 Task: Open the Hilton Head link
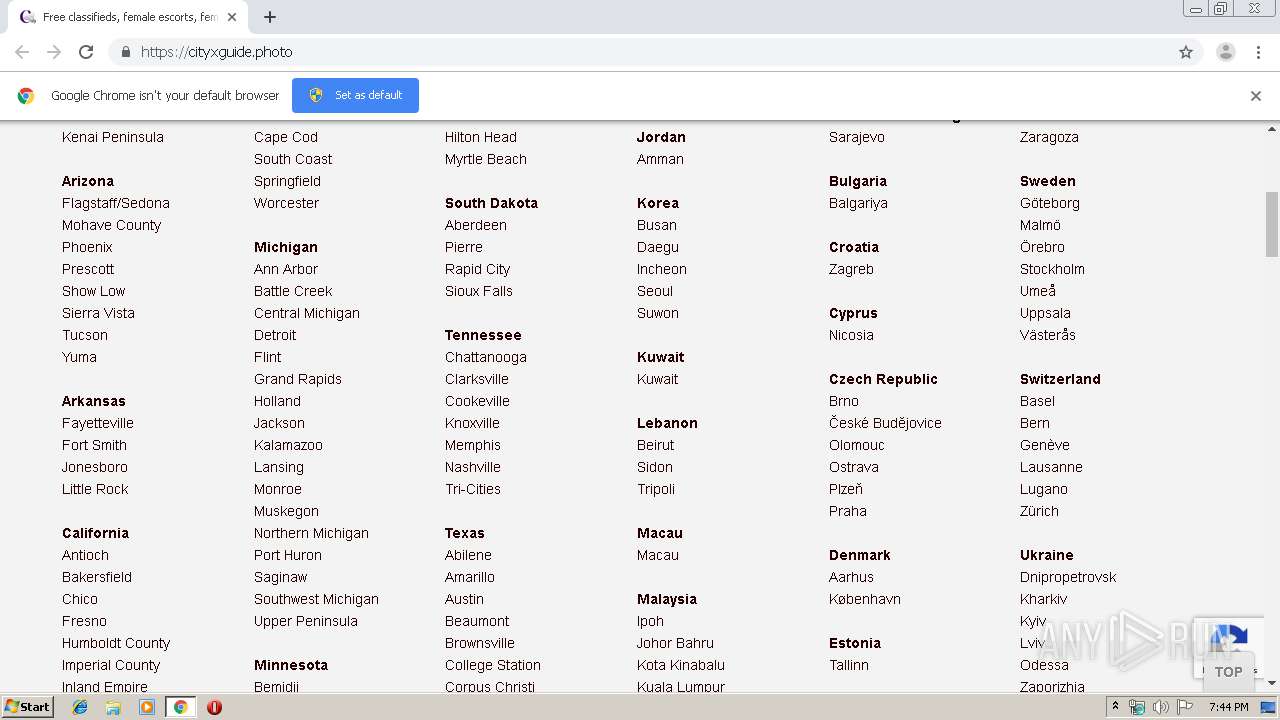click(x=481, y=137)
